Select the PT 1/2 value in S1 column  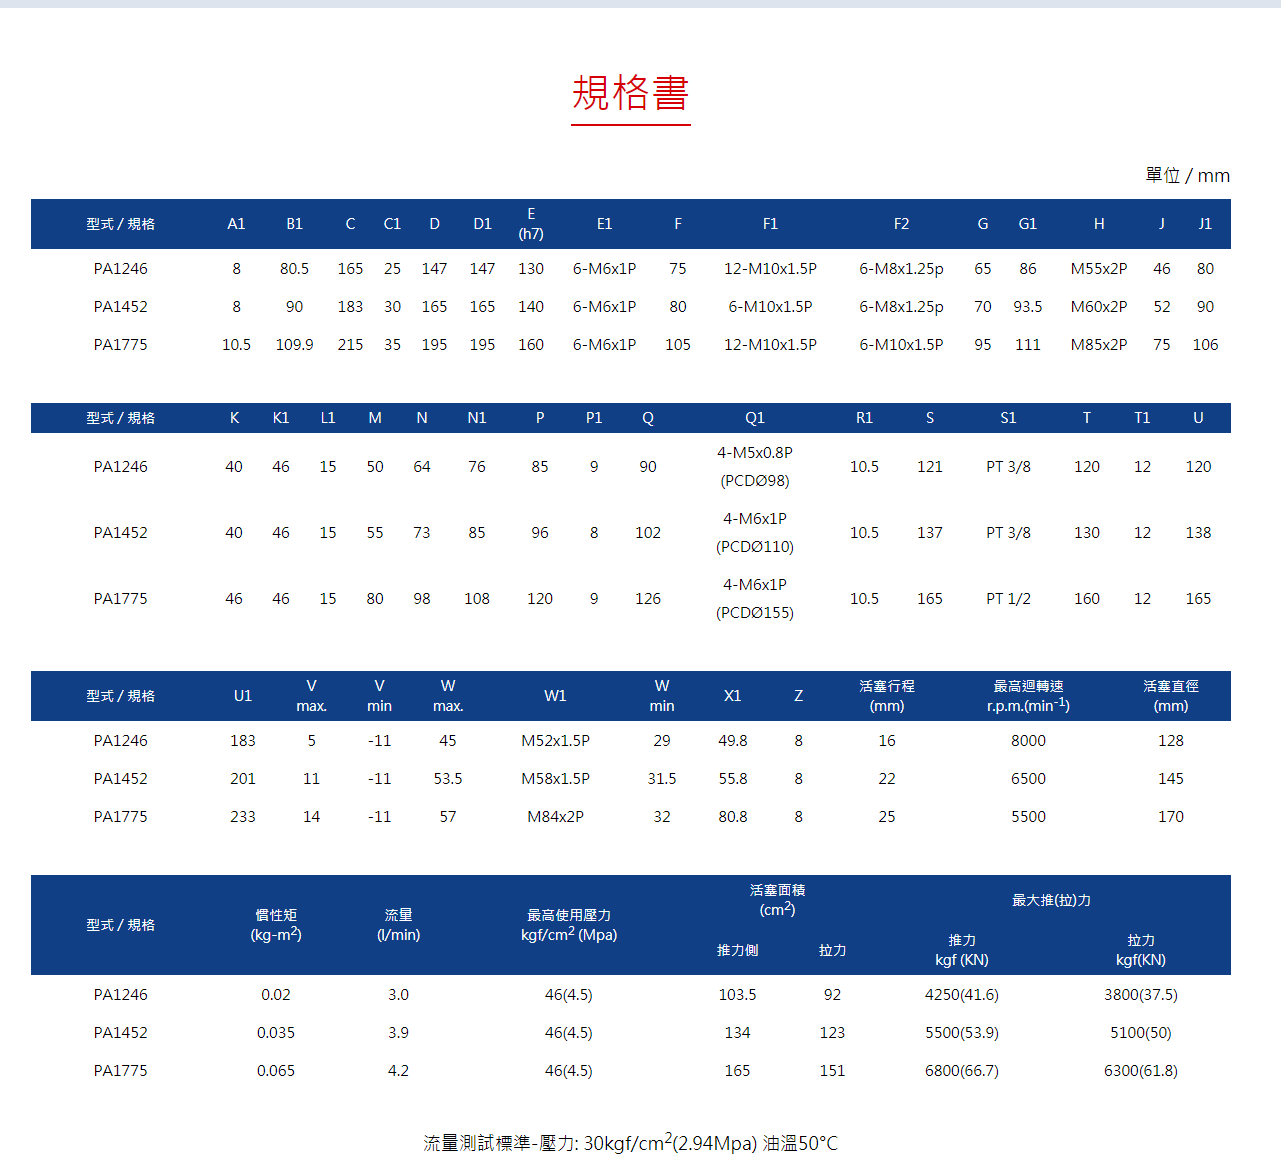1008,599
